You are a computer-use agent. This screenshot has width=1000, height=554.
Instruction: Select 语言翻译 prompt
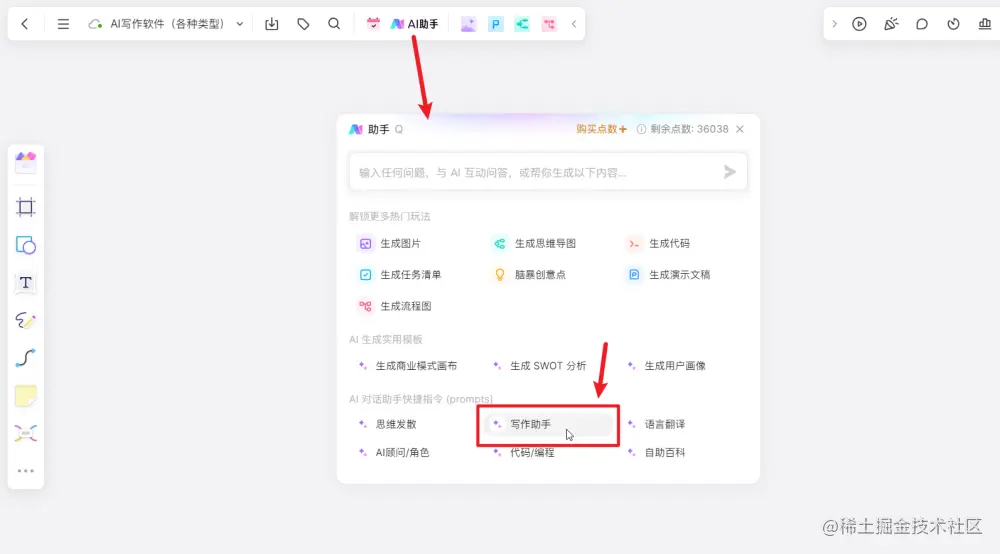pos(656,424)
